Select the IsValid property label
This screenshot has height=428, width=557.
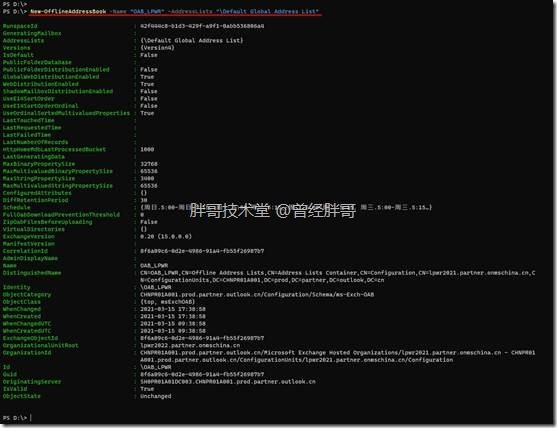tap(15, 389)
